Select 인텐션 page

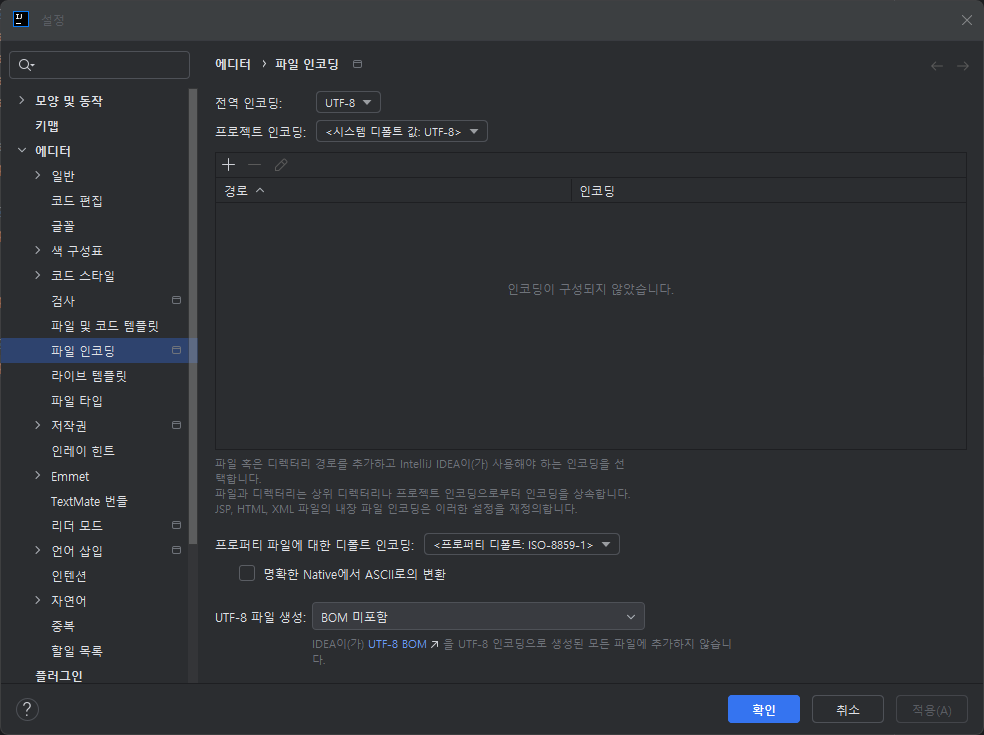click(69, 576)
